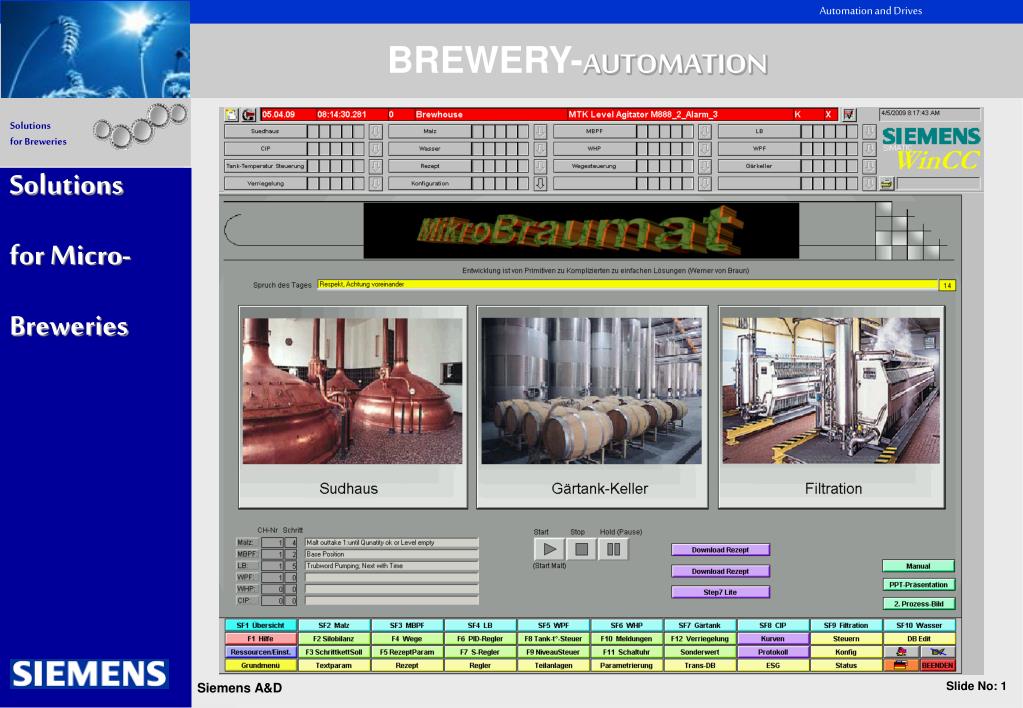Open the Filtration picture tile
This screenshot has width=1023, height=708.
(x=832, y=407)
